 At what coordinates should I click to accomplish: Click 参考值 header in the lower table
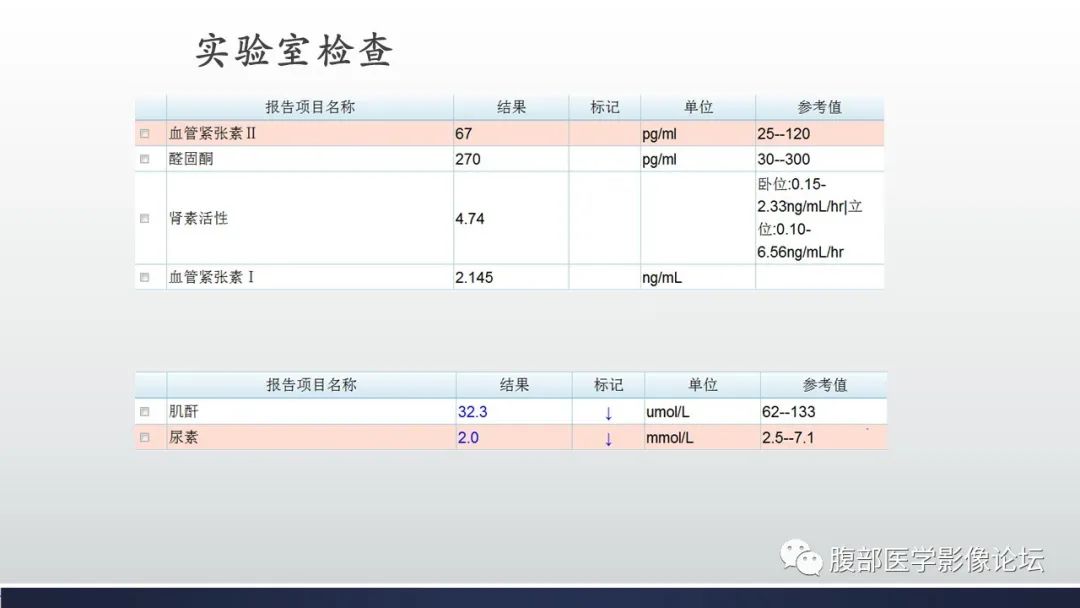pos(824,384)
